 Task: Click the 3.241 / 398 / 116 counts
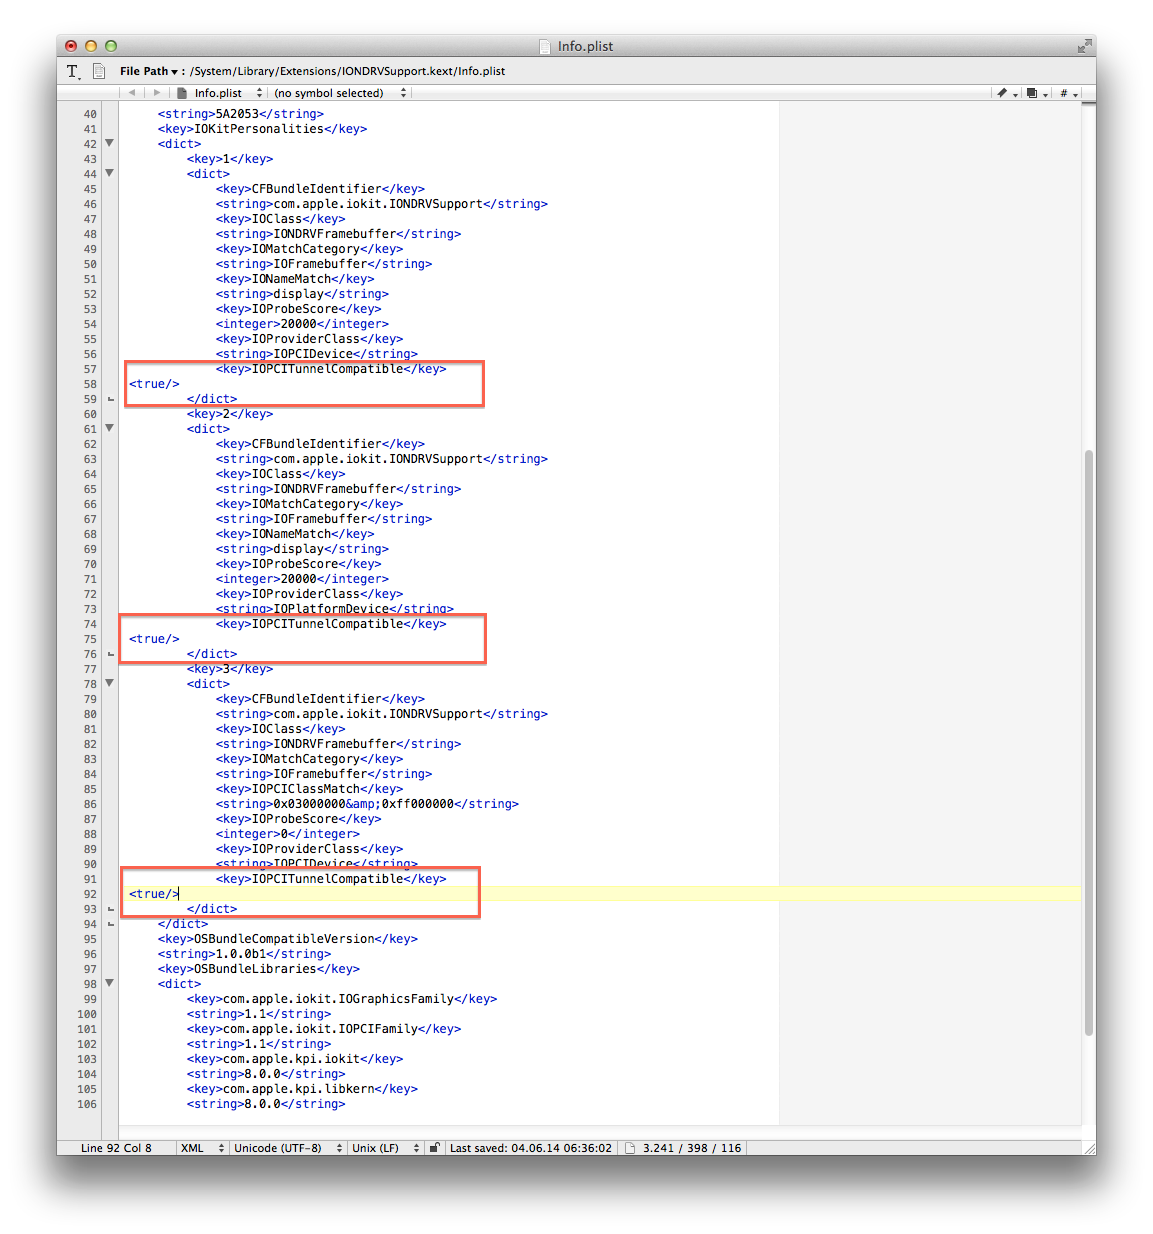click(x=692, y=1148)
